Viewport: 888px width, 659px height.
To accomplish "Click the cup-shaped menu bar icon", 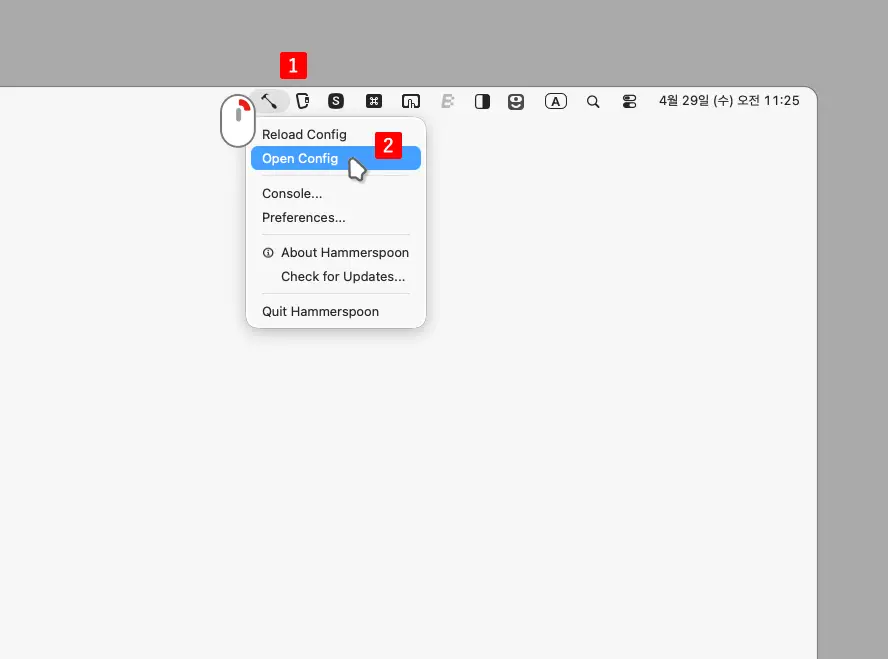I will click(303, 101).
